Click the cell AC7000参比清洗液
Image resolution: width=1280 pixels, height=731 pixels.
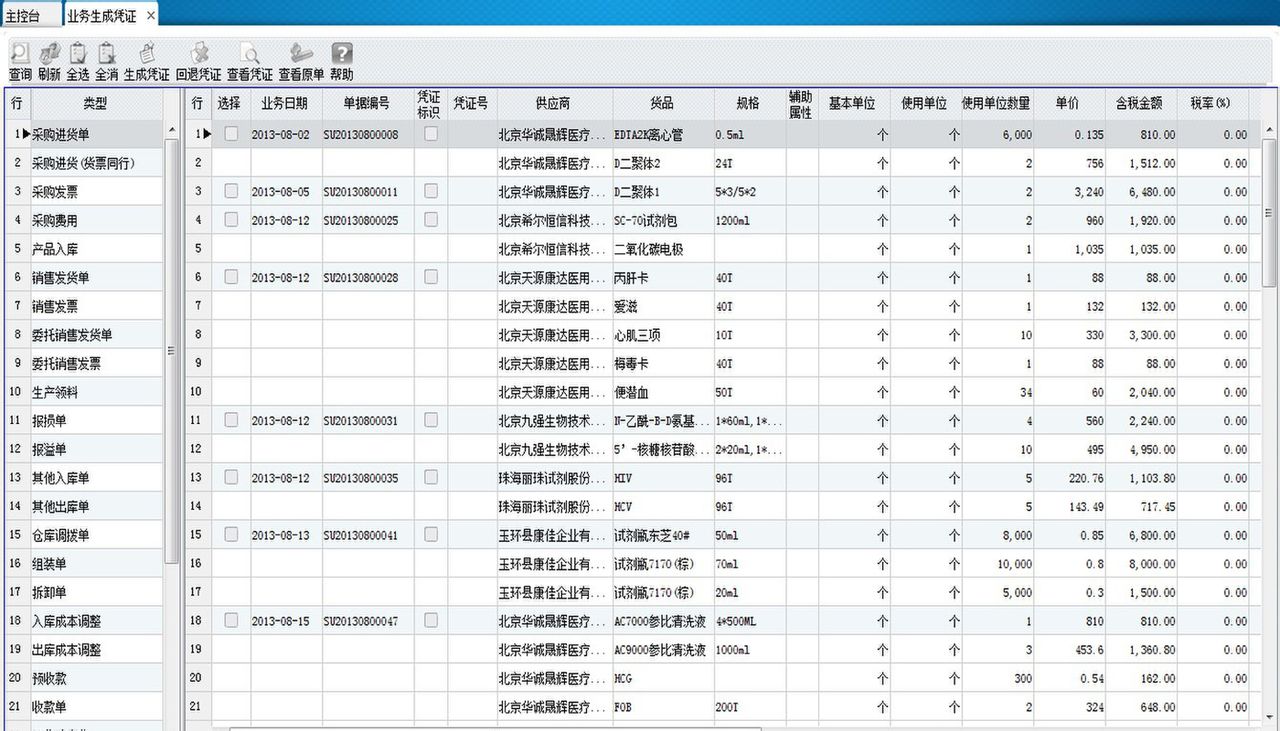tap(662, 621)
